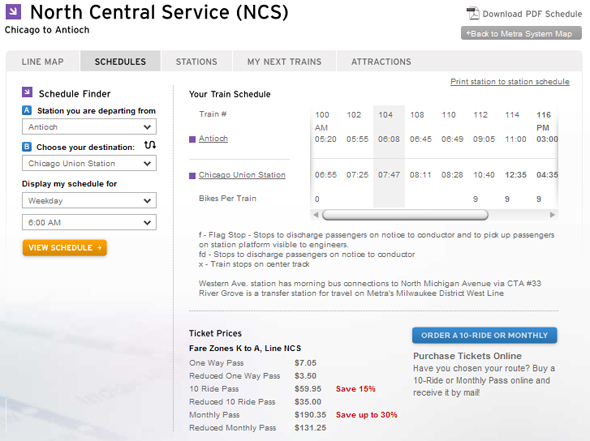Open the Chicago Union Station link in the schedule
The height and width of the screenshot is (441, 590).
[242, 175]
